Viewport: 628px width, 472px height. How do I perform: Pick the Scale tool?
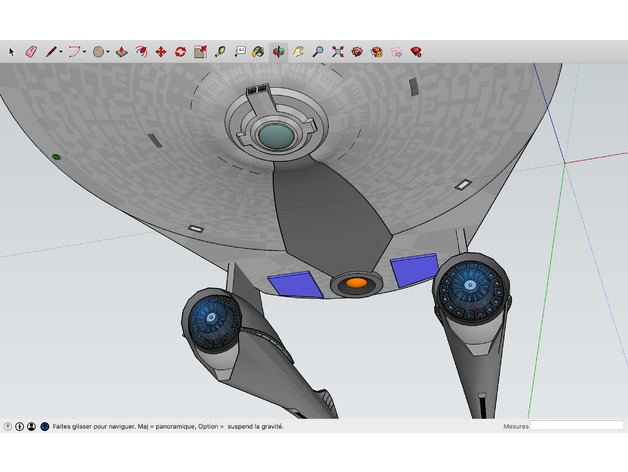(x=200, y=52)
